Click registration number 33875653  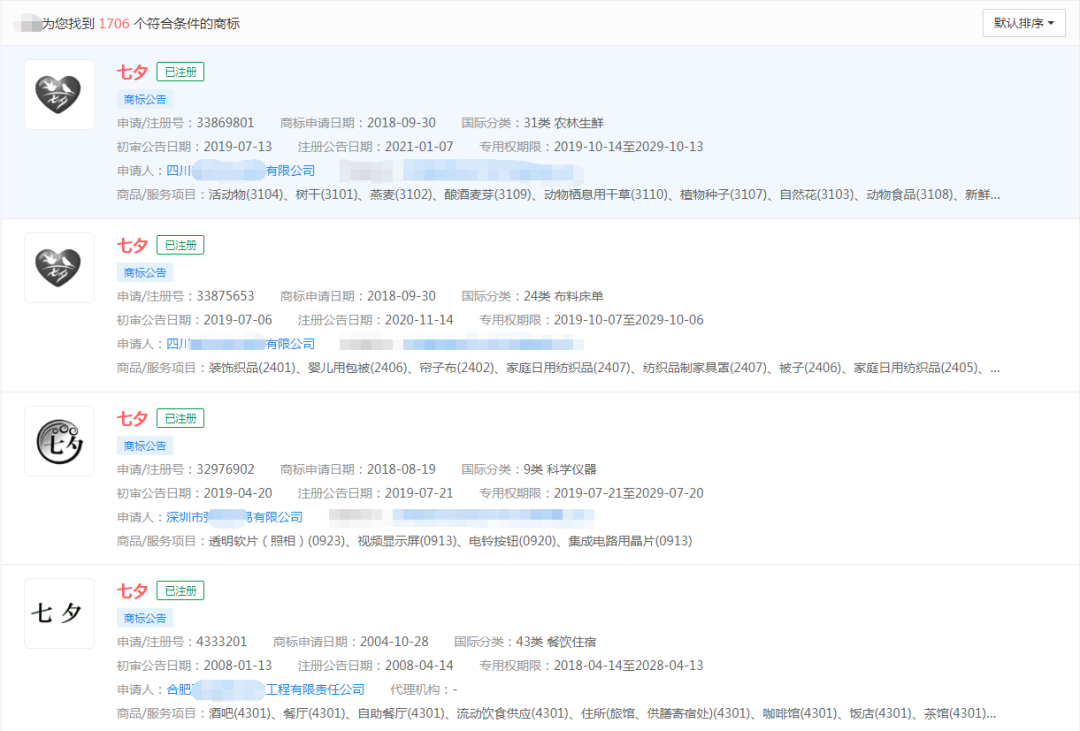225,296
